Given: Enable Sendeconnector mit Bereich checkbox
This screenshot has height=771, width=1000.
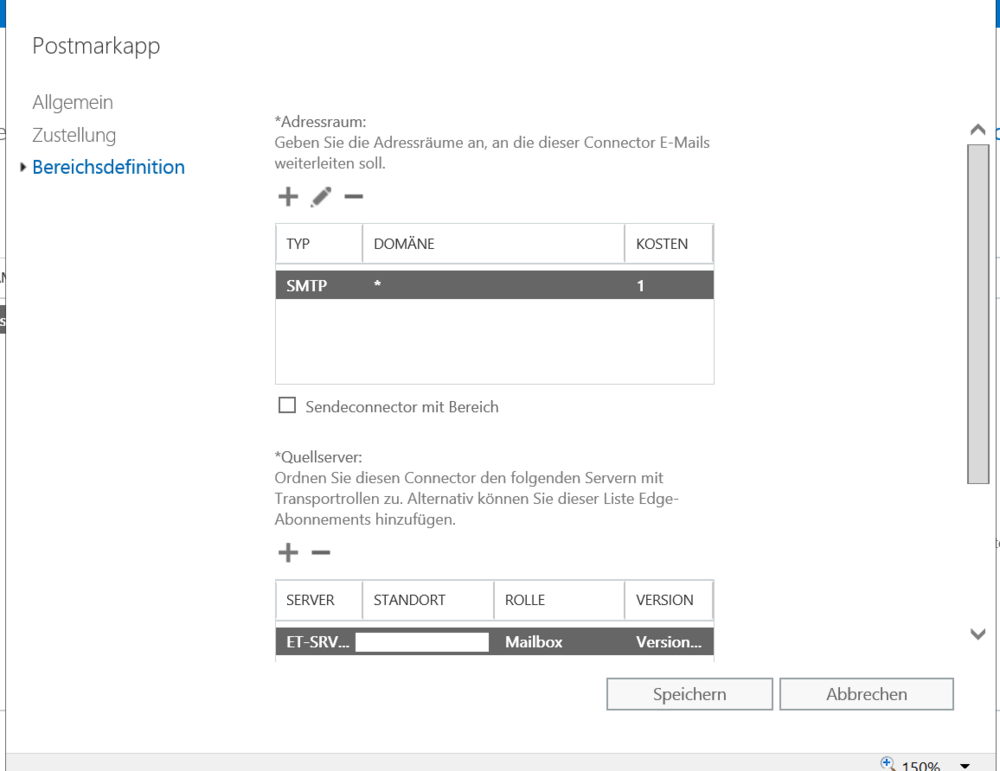Looking at the screenshot, I should tap(288, 406).
